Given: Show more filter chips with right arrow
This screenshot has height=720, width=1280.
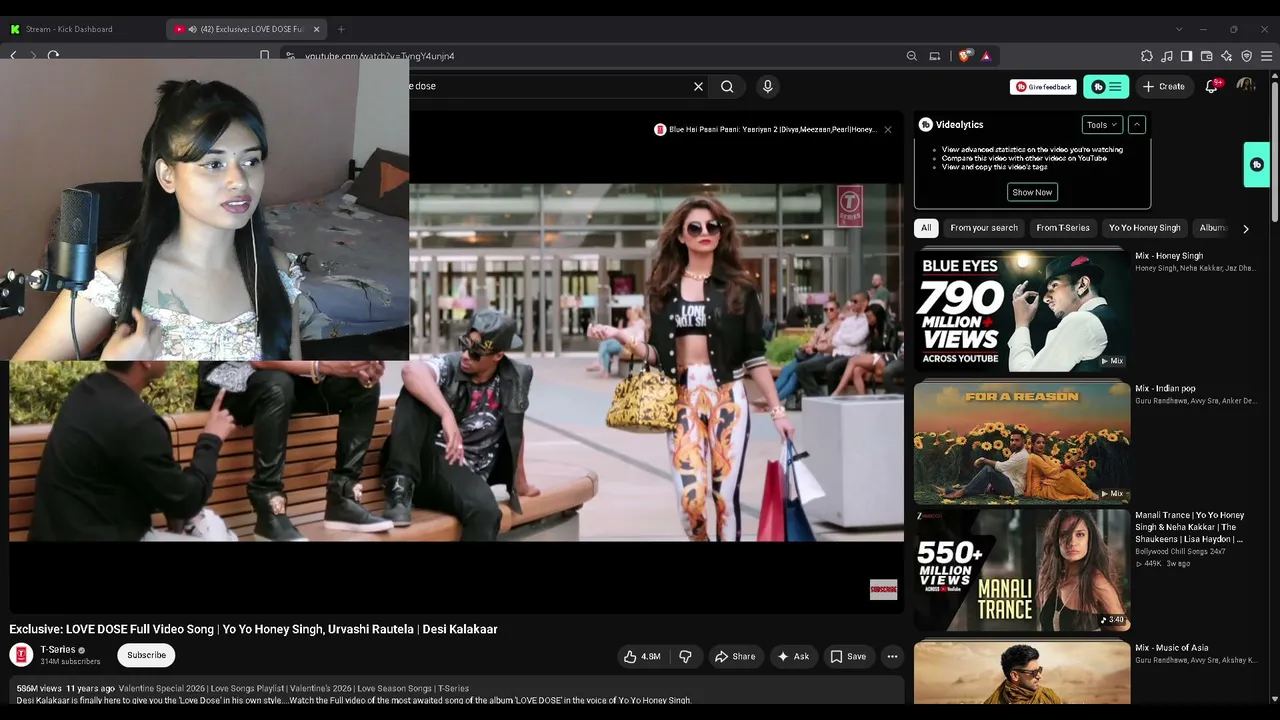Looking at the screenshot, I should click(1245, 229).
